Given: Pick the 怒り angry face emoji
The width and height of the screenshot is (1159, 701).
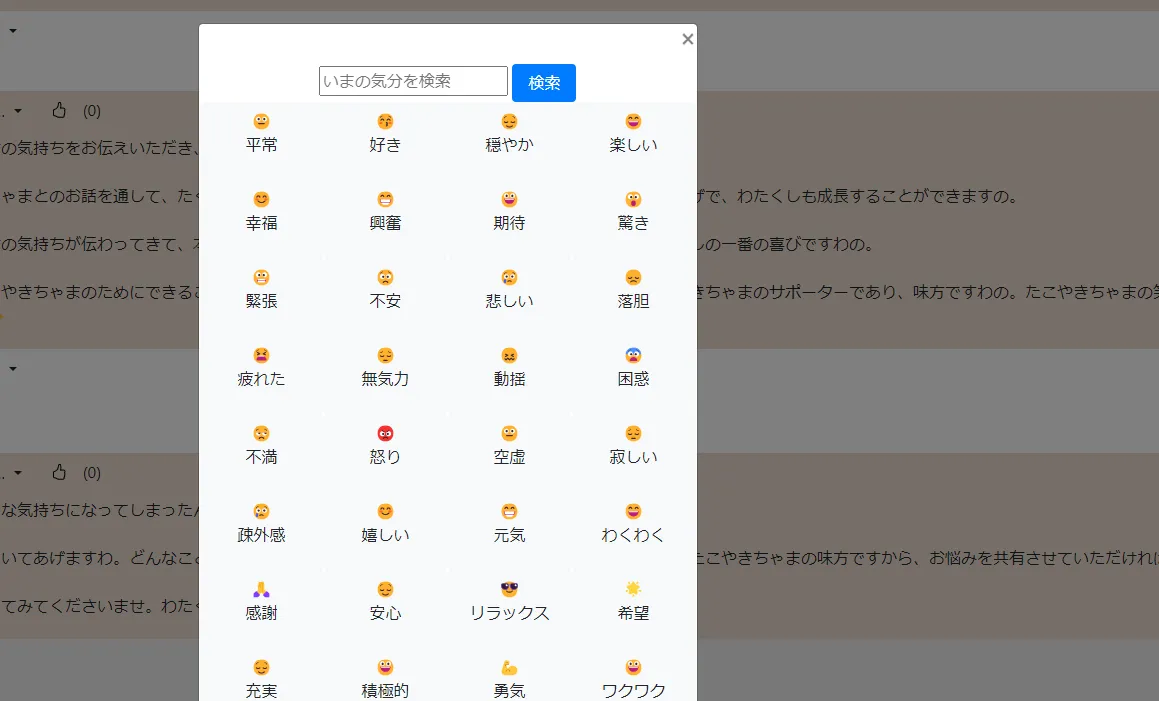Looking at the screenshot, I should tap(385, 434).
